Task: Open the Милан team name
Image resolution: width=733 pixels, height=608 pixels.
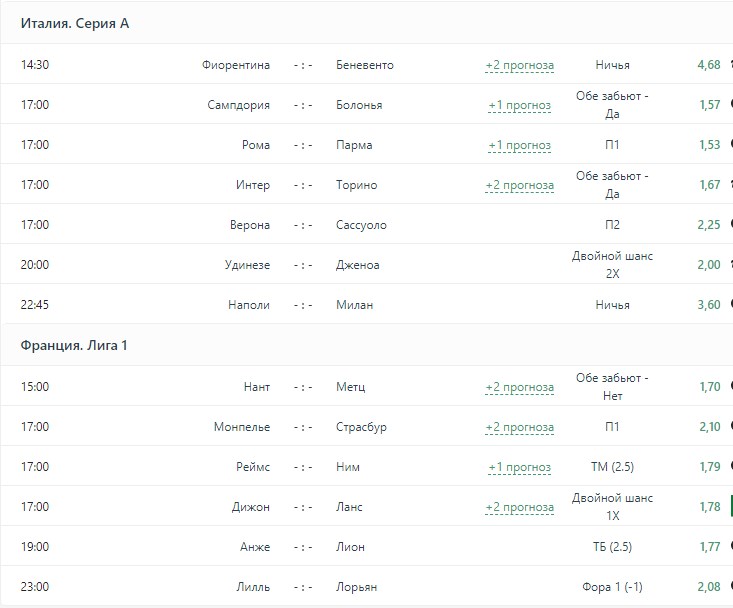Action: click(x=354, y=305)
